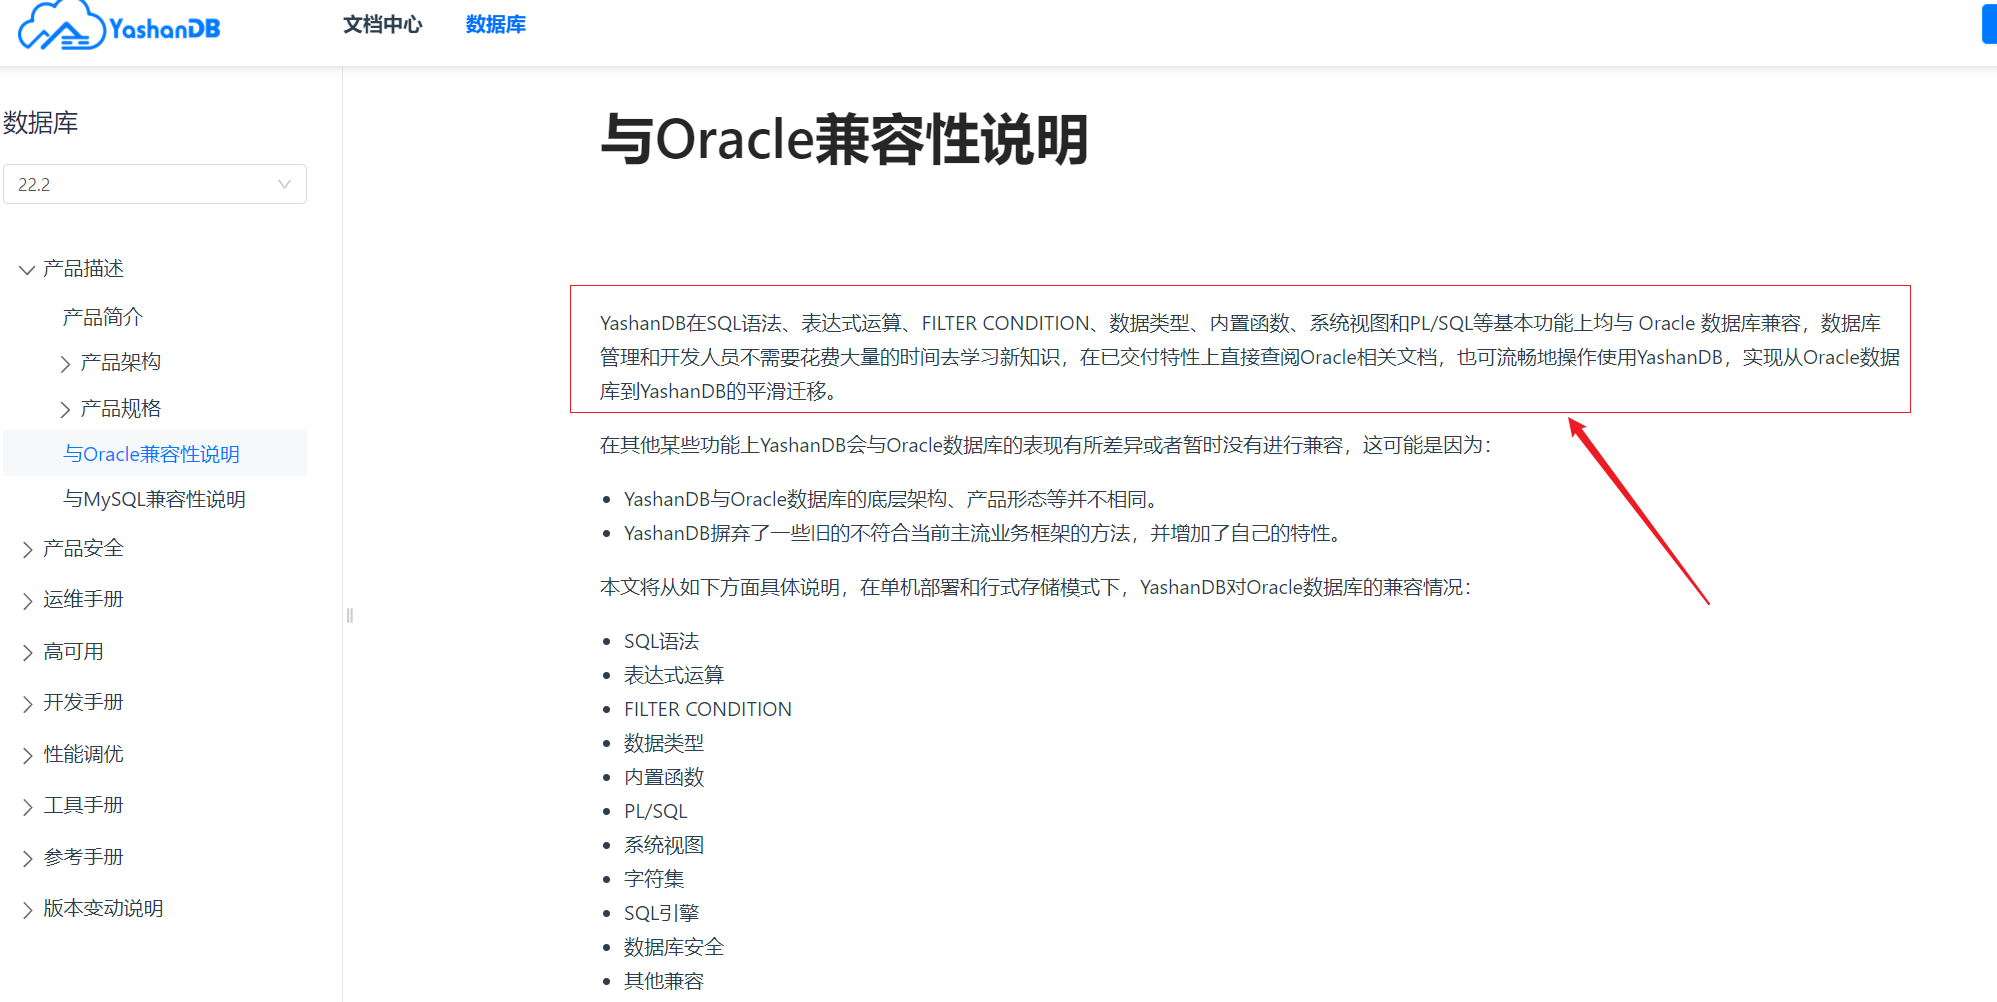
Task: Click the PL/SQL list item
Action: pyautogui.click(x=656, y=811)
